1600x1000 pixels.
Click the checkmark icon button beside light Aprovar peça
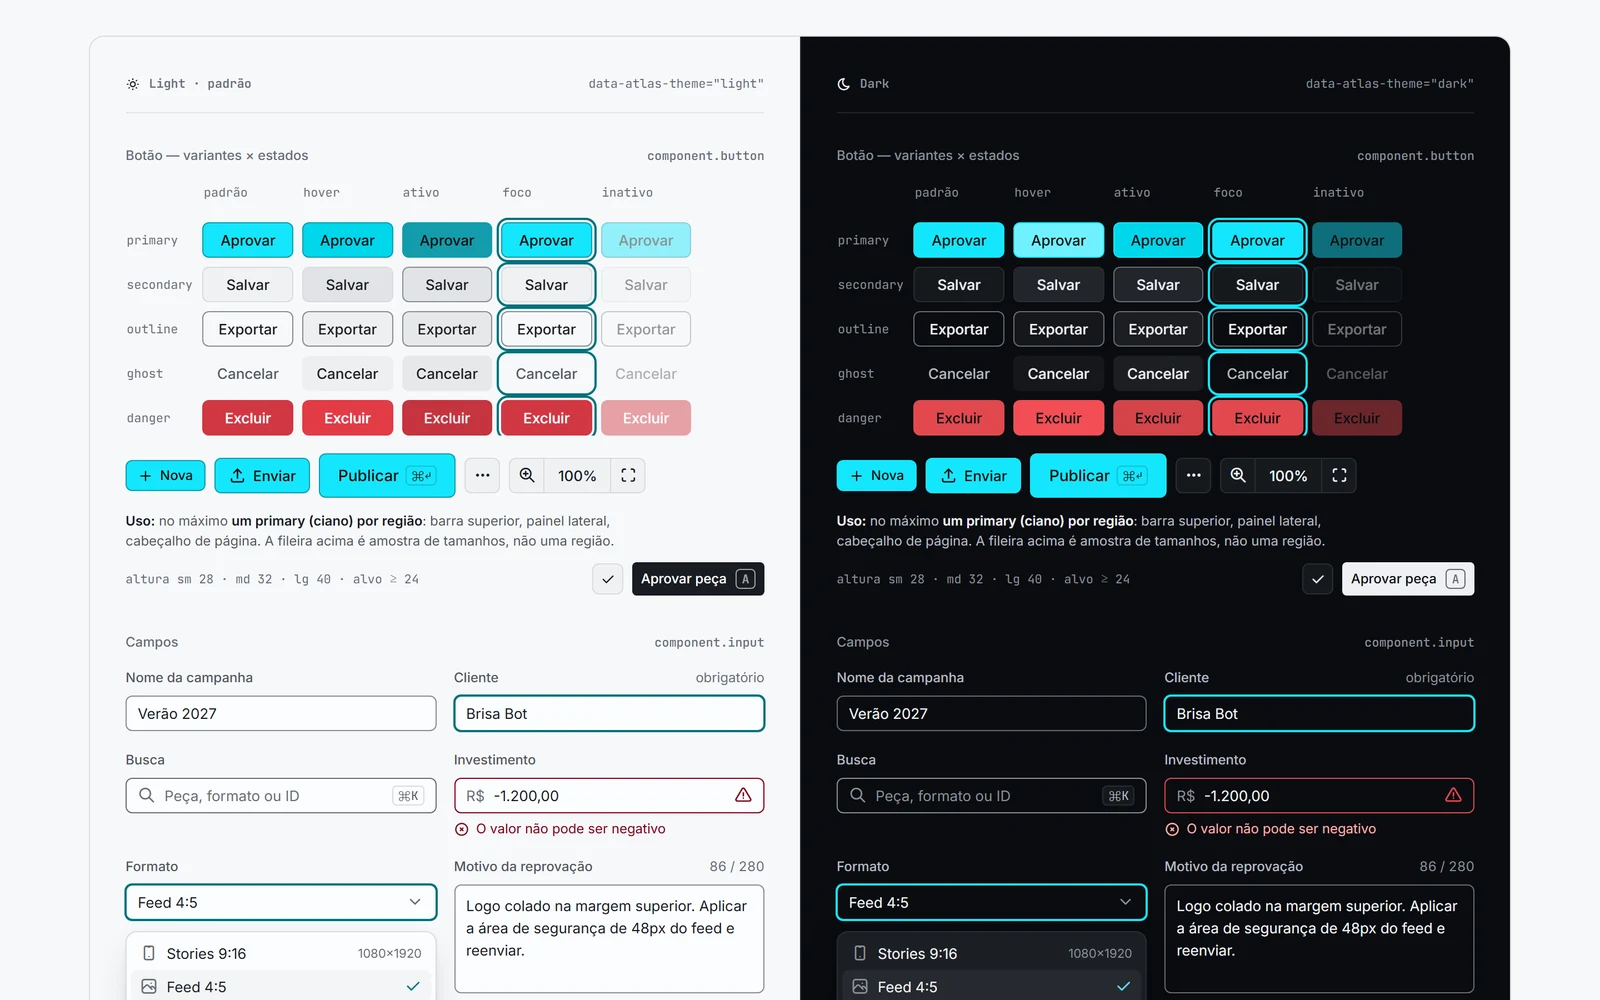click(608, 579)
